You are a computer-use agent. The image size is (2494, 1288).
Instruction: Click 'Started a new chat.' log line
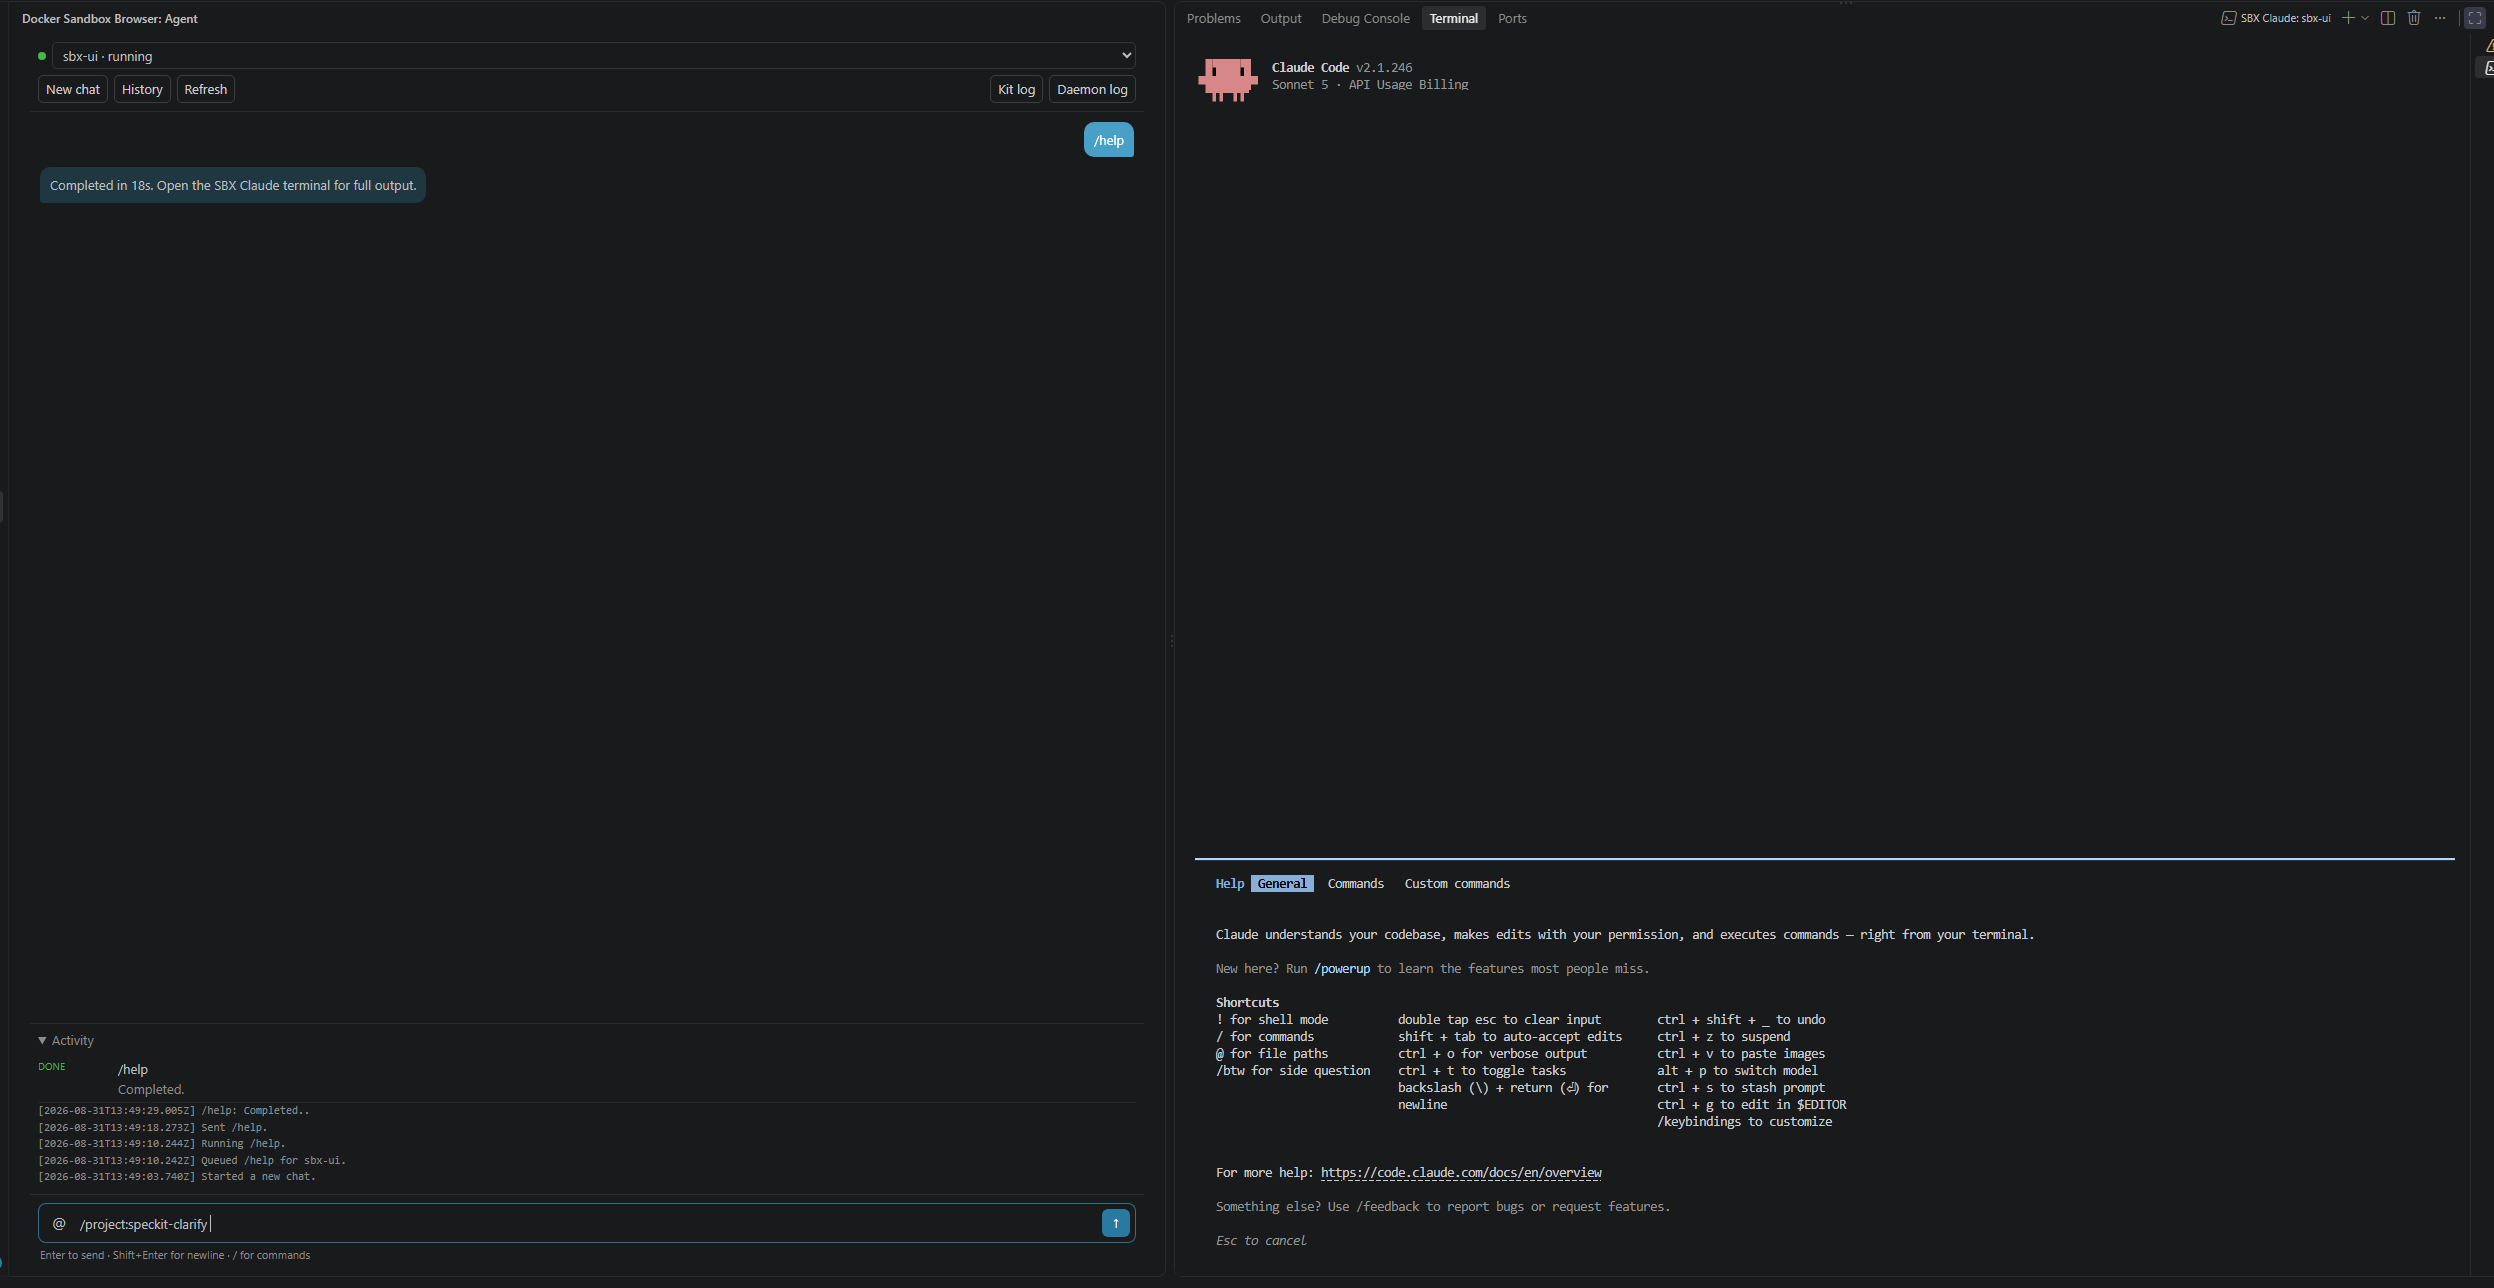pyautogui.click(x=177, y=1177)
